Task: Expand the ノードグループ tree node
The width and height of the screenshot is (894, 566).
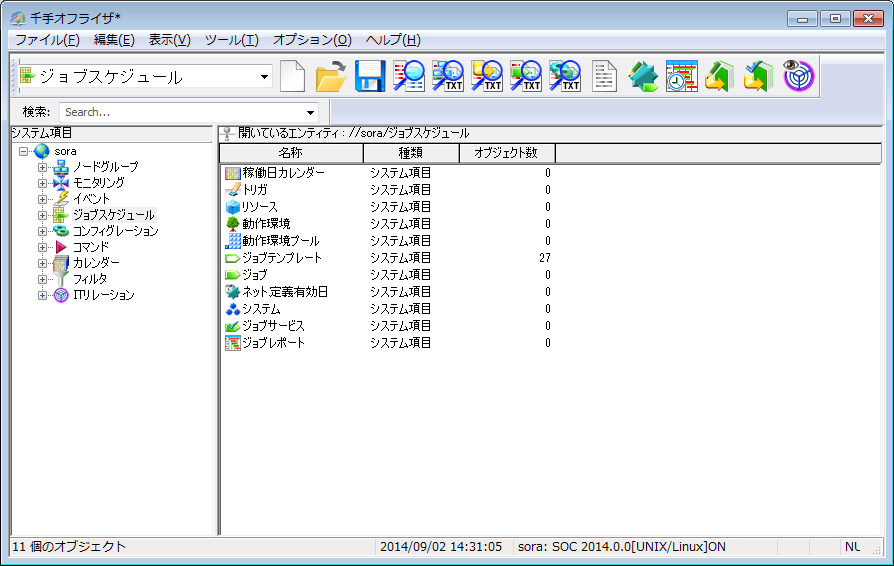Action: pos(42,168)
